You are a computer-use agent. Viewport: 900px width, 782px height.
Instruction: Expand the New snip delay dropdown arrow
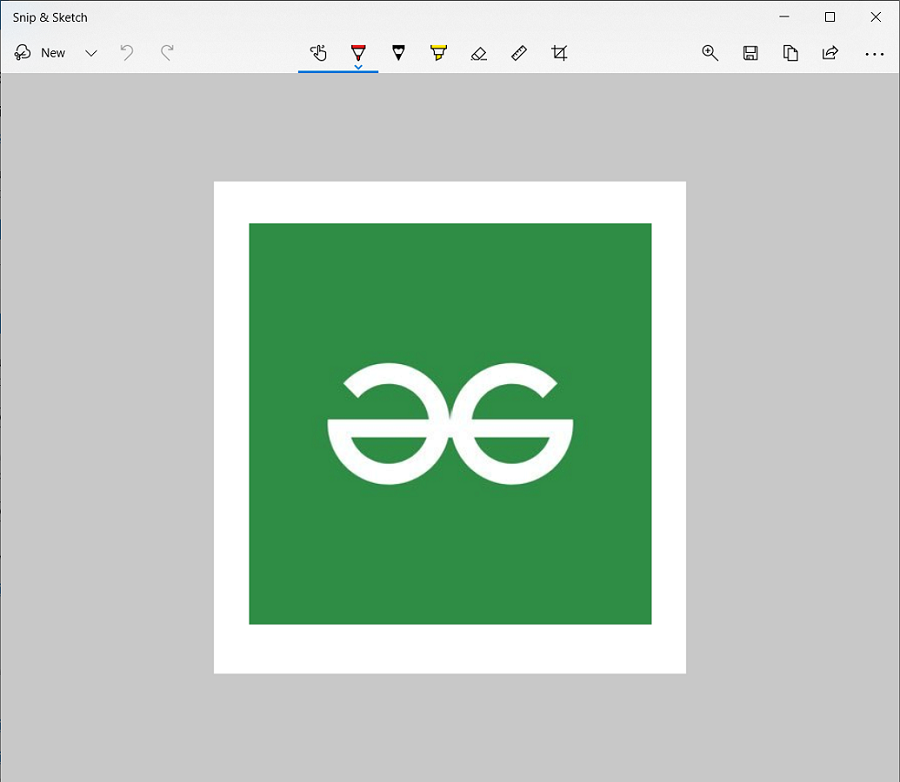91,53
